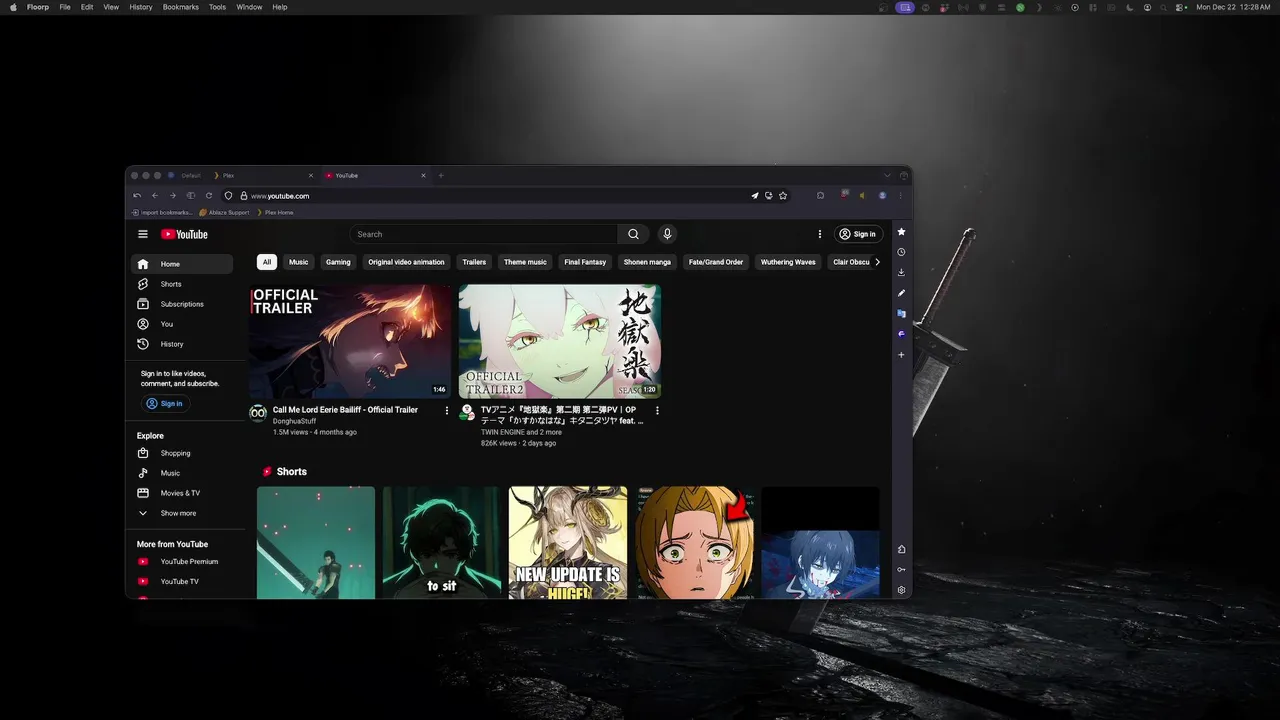1280x720 pixels.
Task: Open the Floorp app menu
Action: click(38, 7)
